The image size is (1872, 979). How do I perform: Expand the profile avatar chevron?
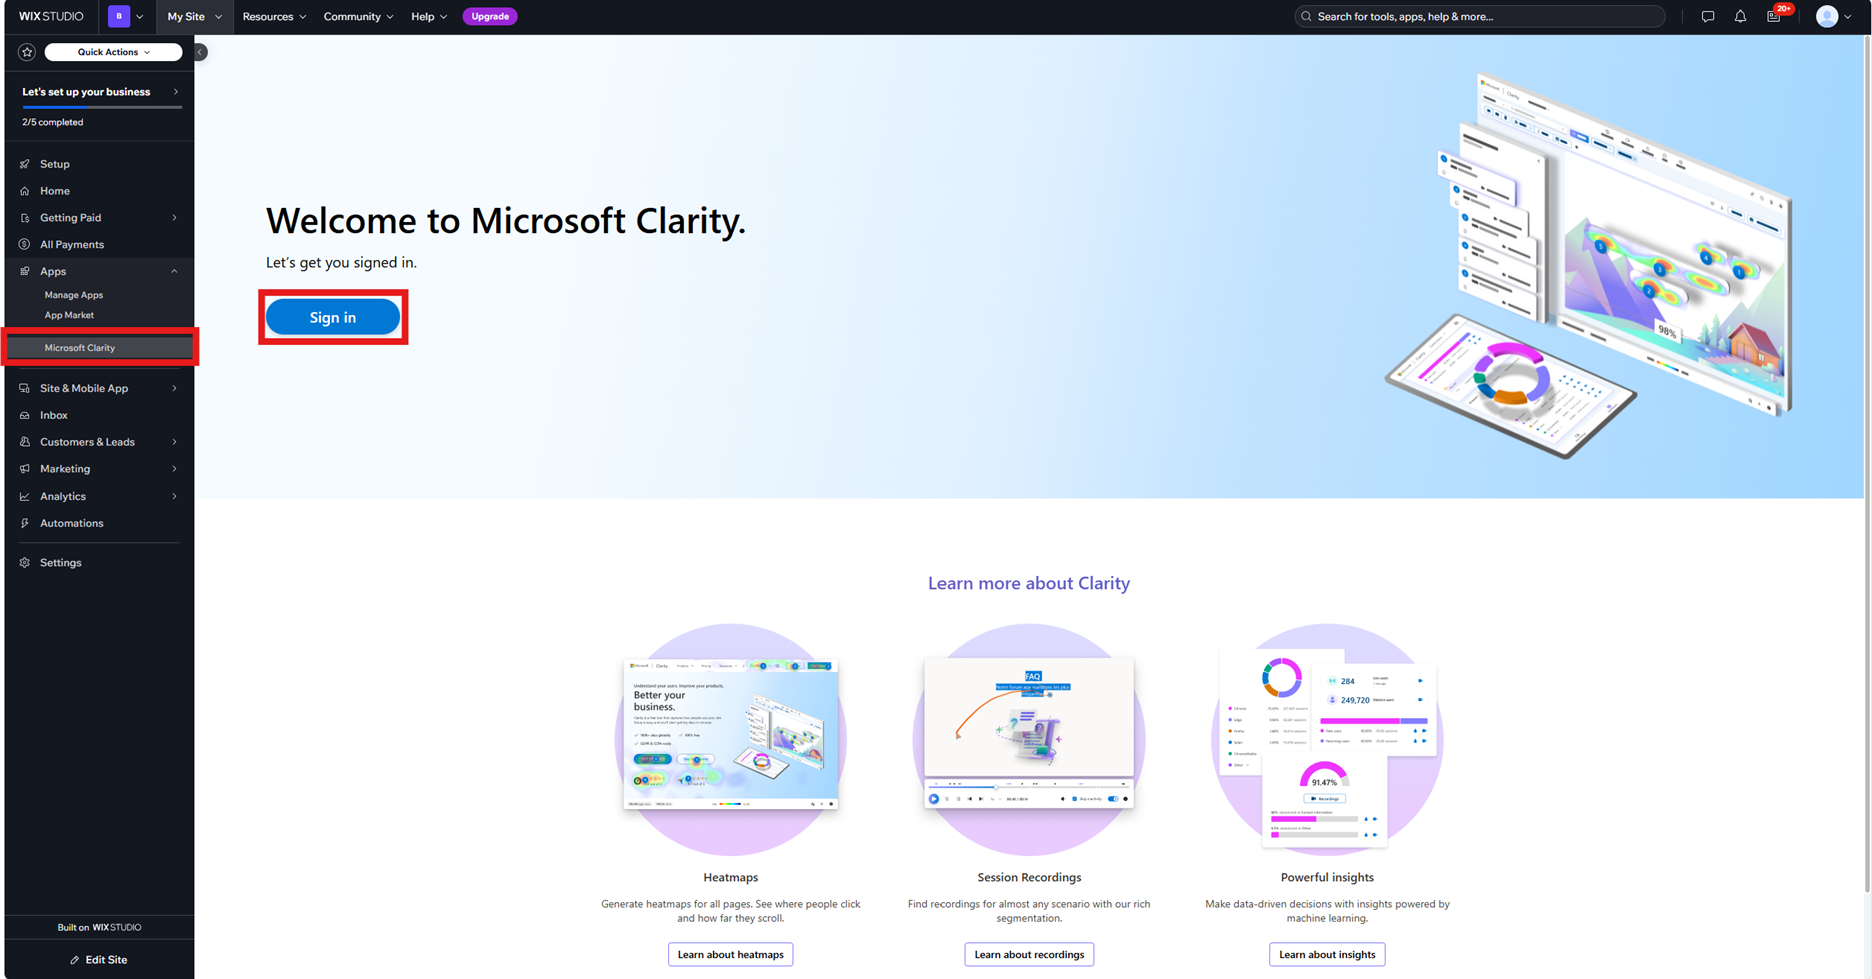(1848, 17)
